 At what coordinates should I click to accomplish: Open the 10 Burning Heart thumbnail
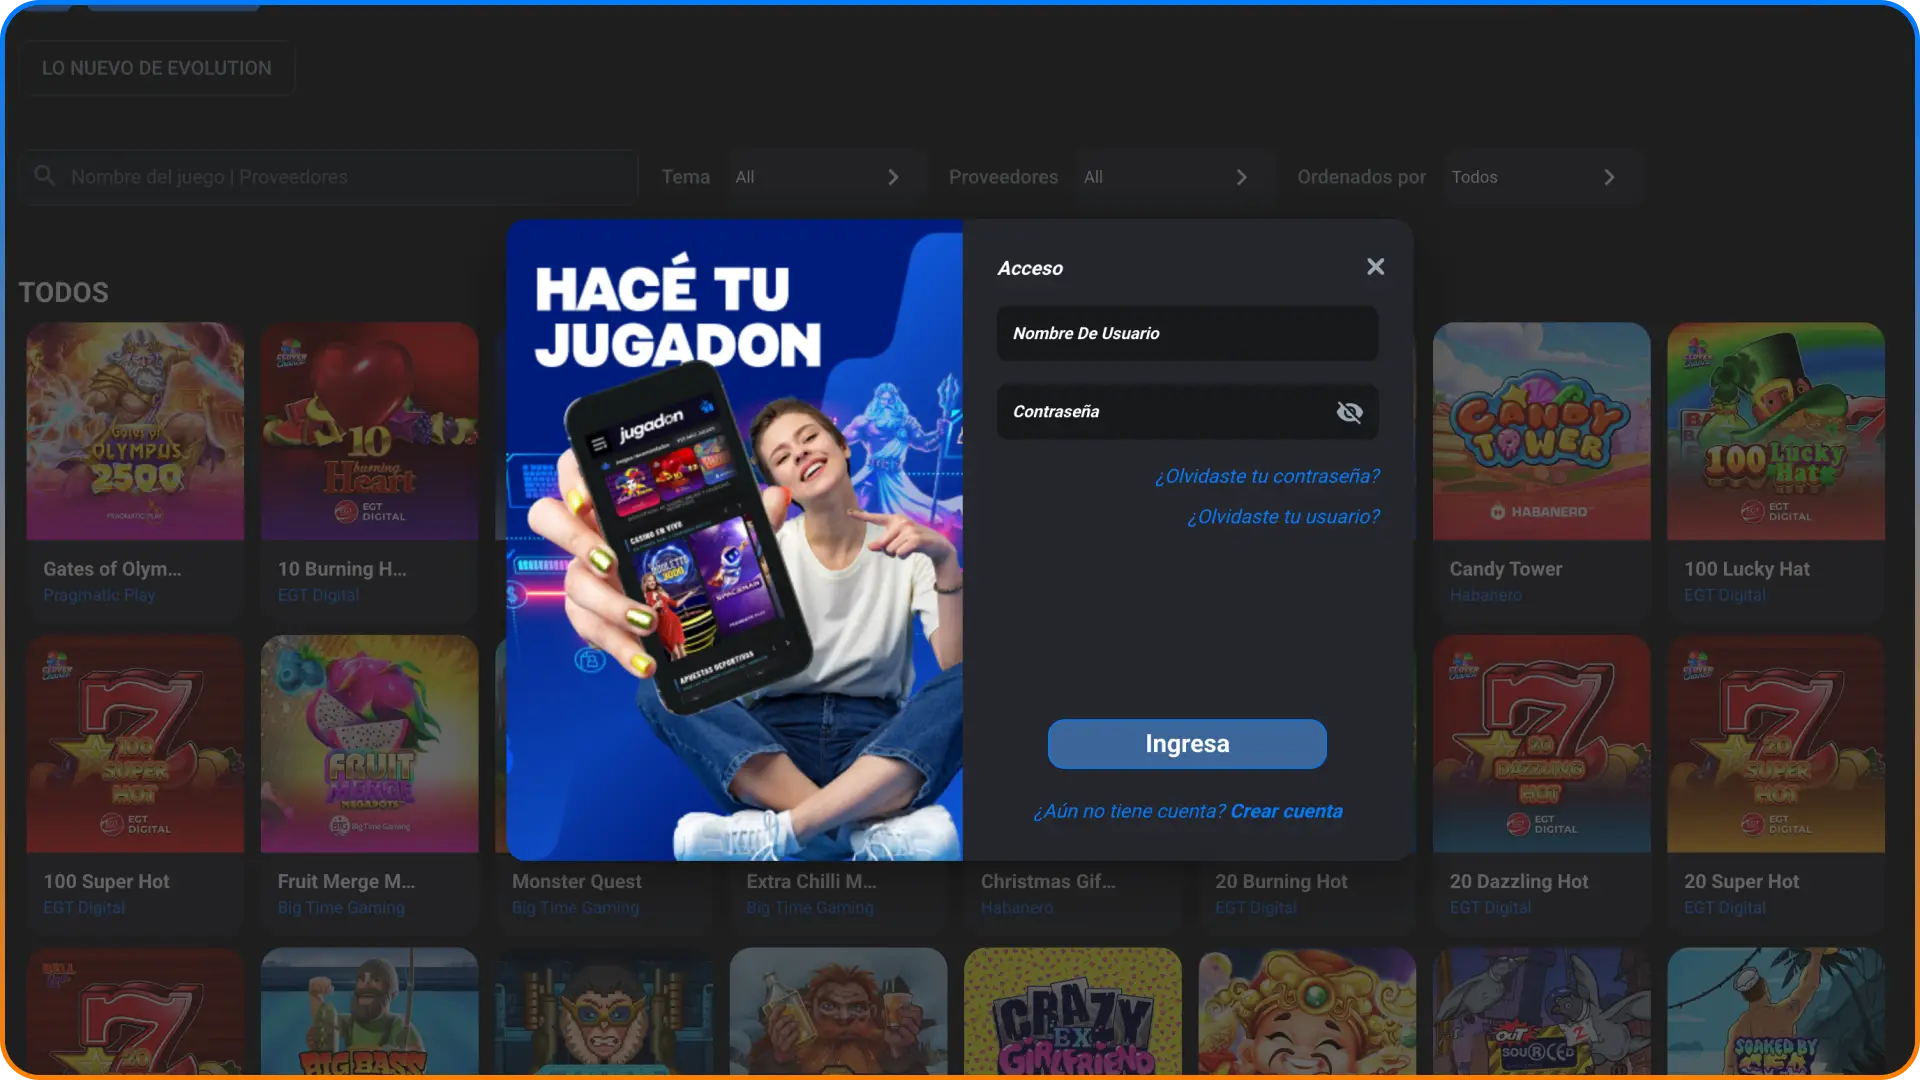click(x=369, y=431)
